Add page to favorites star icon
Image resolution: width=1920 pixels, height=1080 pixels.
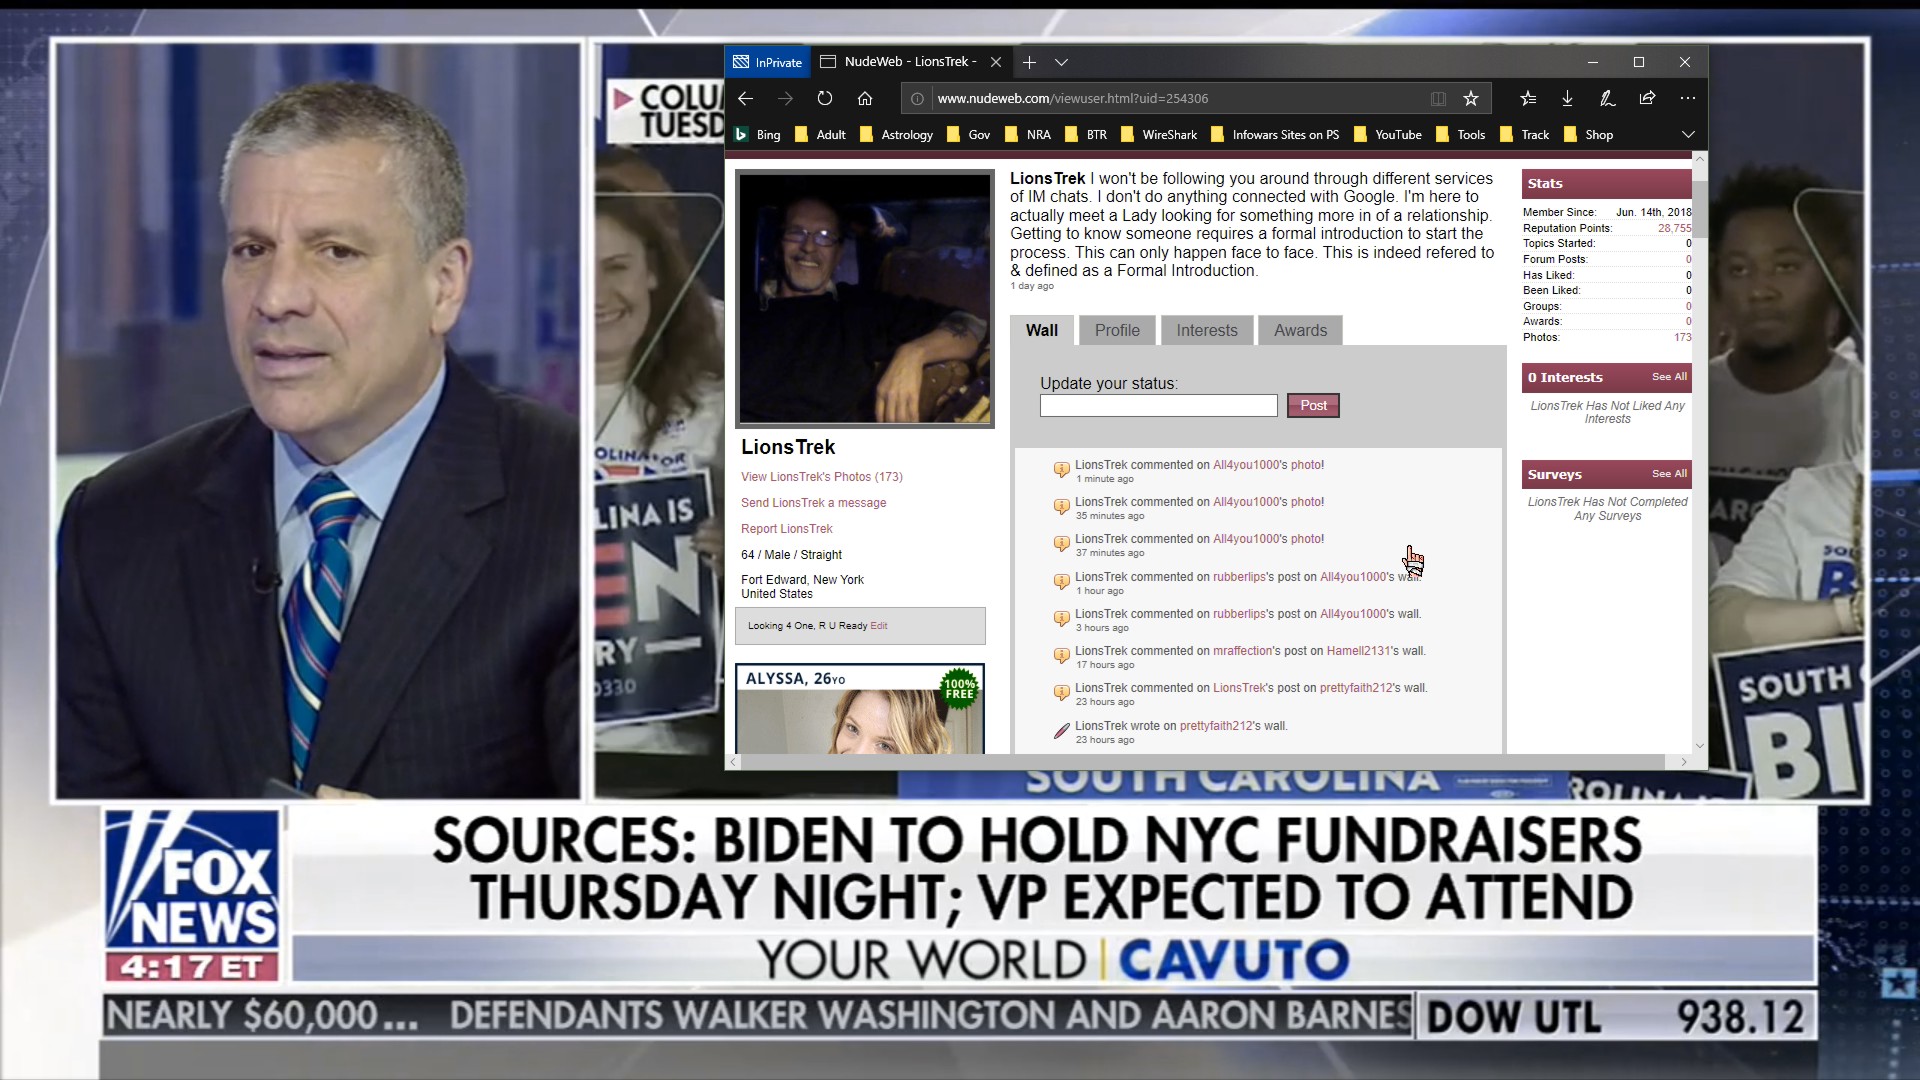tap(1470, 98)
